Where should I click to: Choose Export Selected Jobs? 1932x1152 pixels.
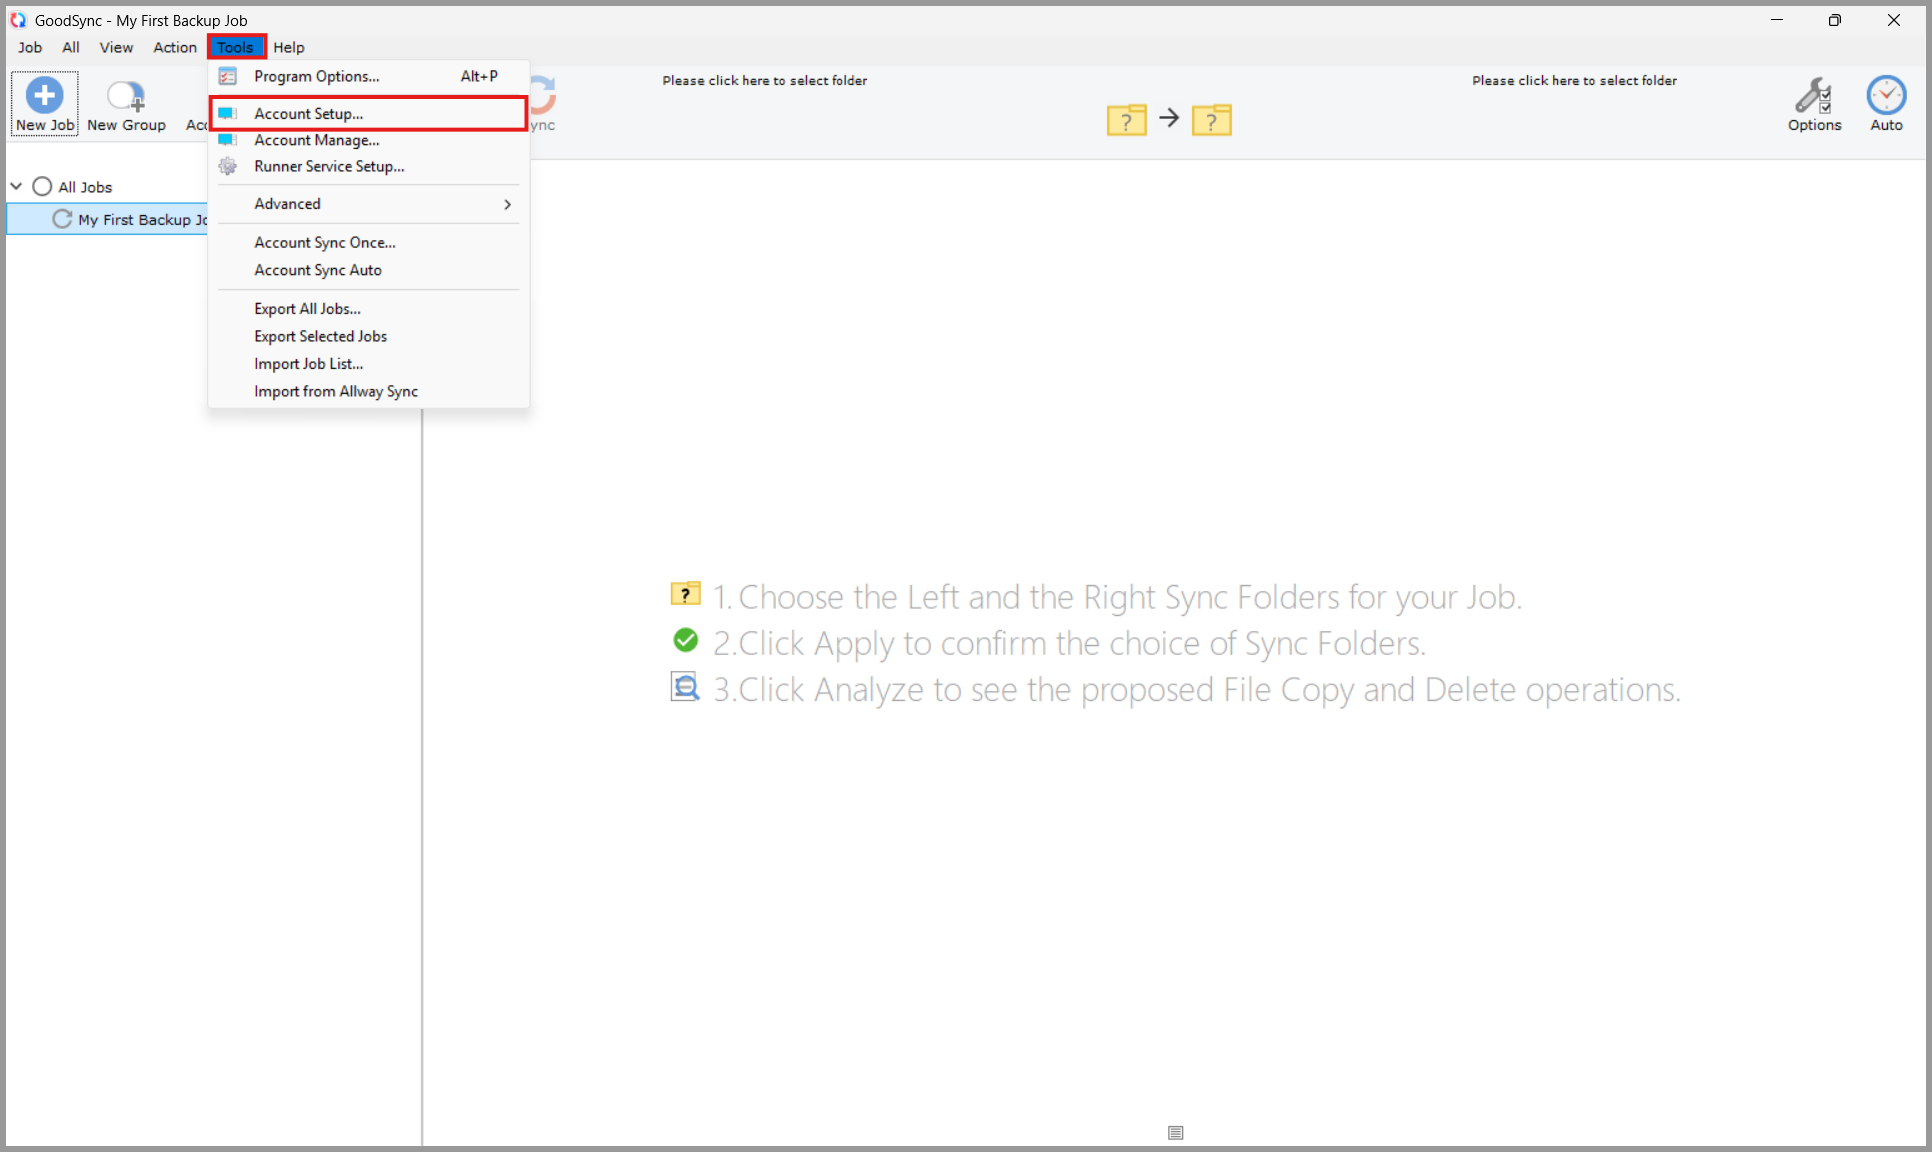tap(369, 336)
